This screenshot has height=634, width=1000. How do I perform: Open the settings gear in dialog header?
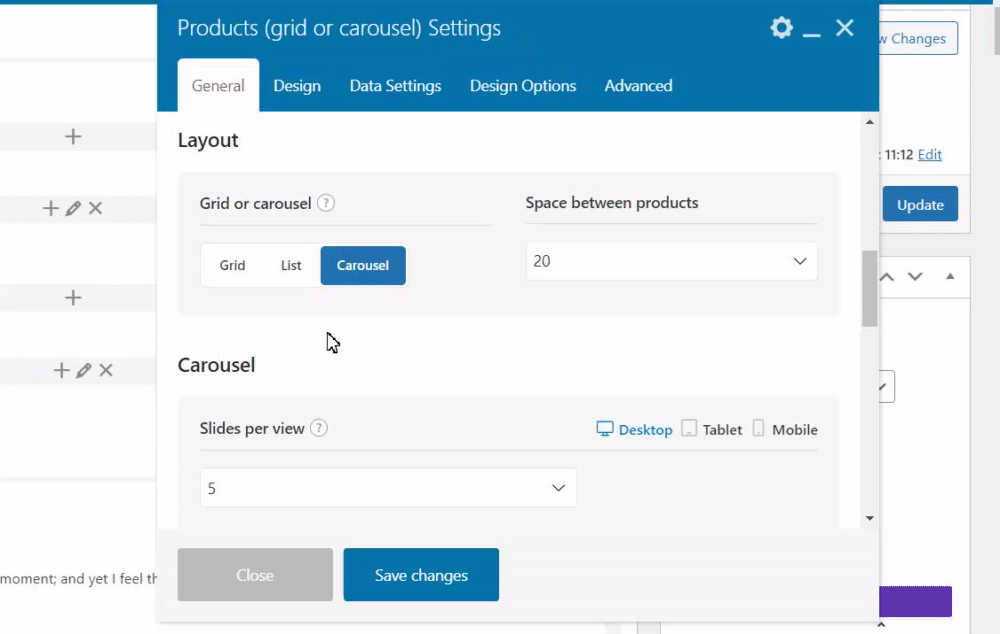coord(781,28)
